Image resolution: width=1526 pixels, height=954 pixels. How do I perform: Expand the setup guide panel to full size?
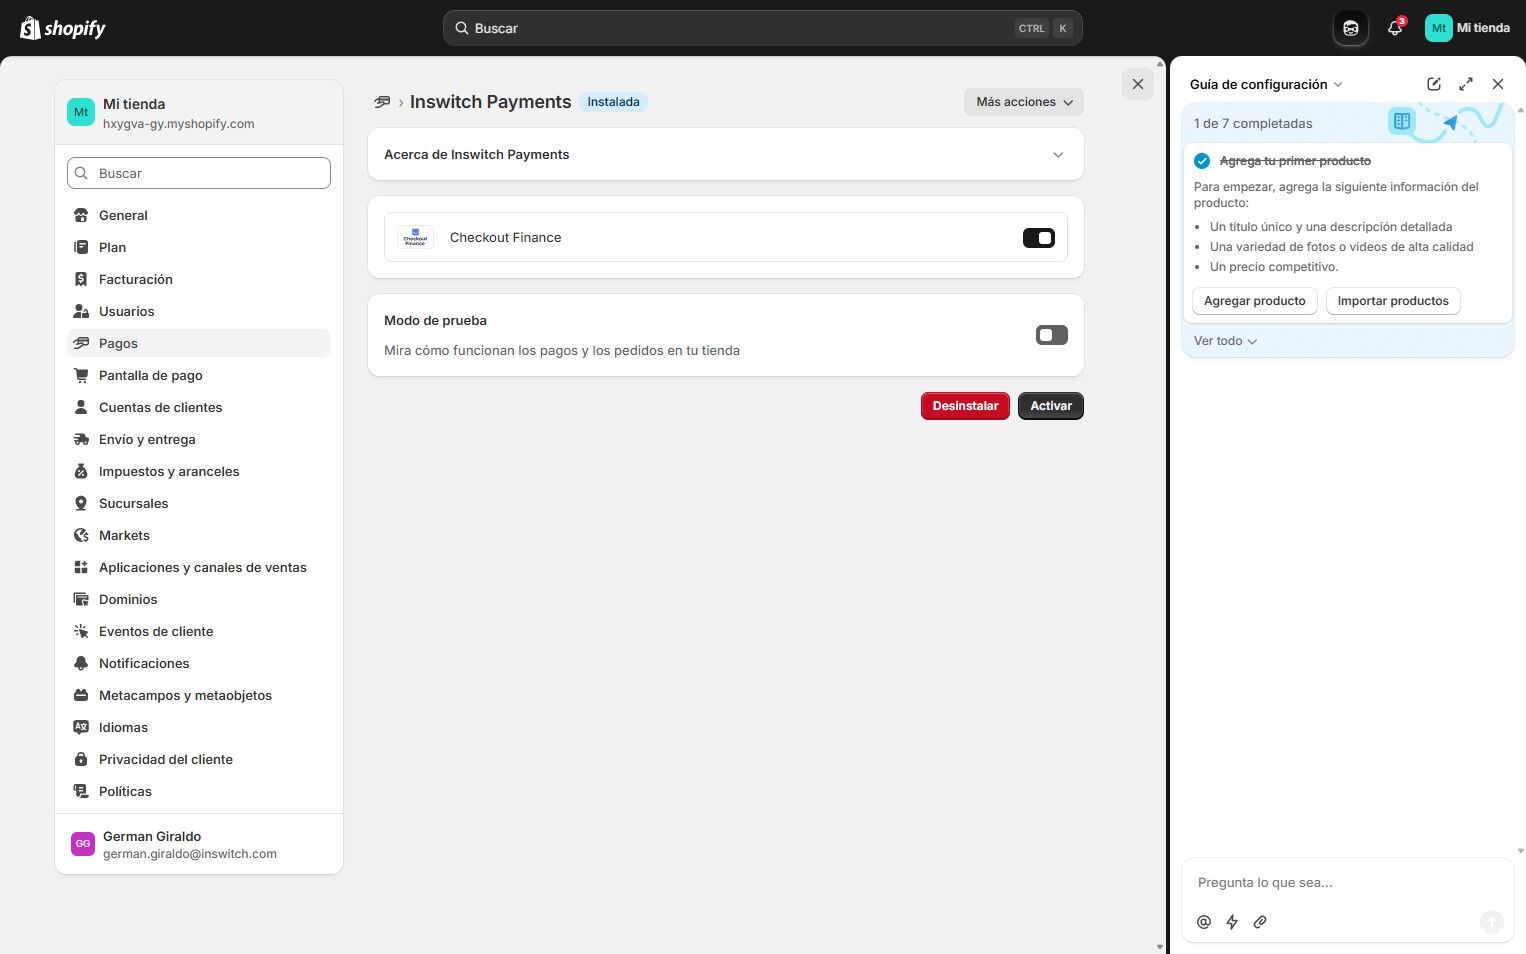1466,84
